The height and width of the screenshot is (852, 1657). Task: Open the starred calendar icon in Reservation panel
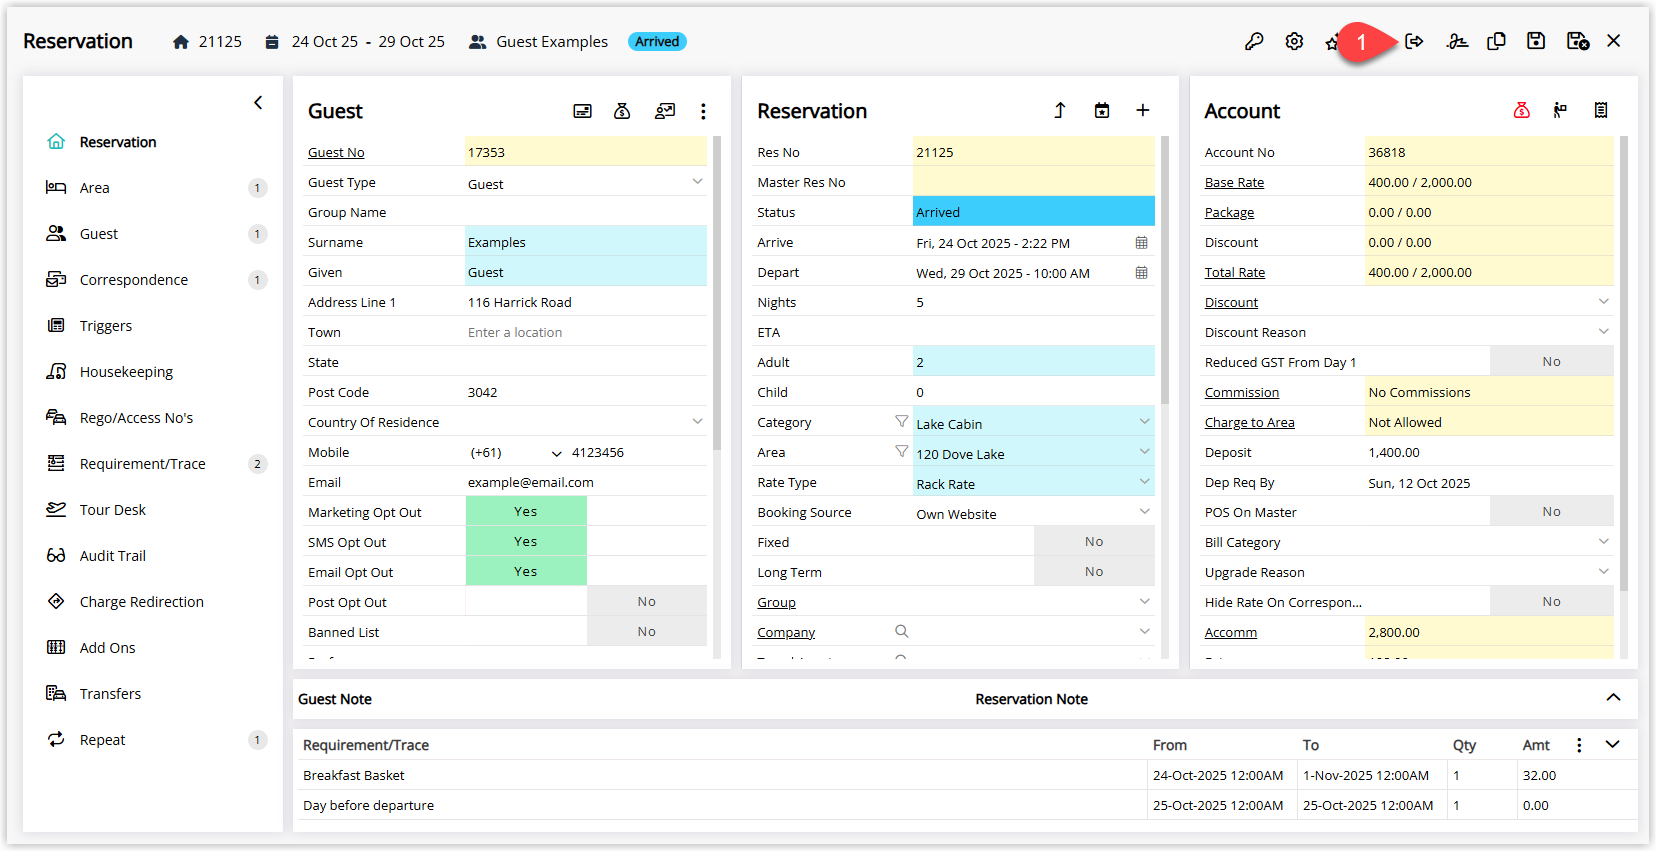1102,110
